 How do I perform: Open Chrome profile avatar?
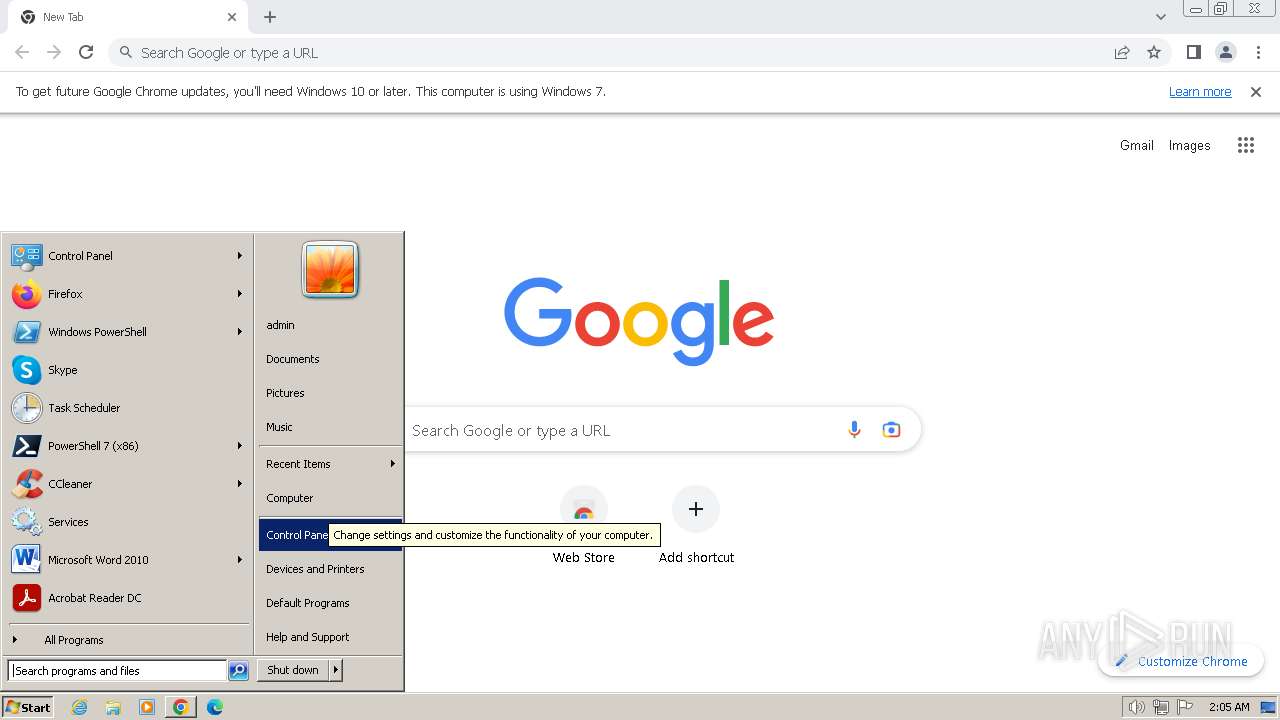point(1226,53)
